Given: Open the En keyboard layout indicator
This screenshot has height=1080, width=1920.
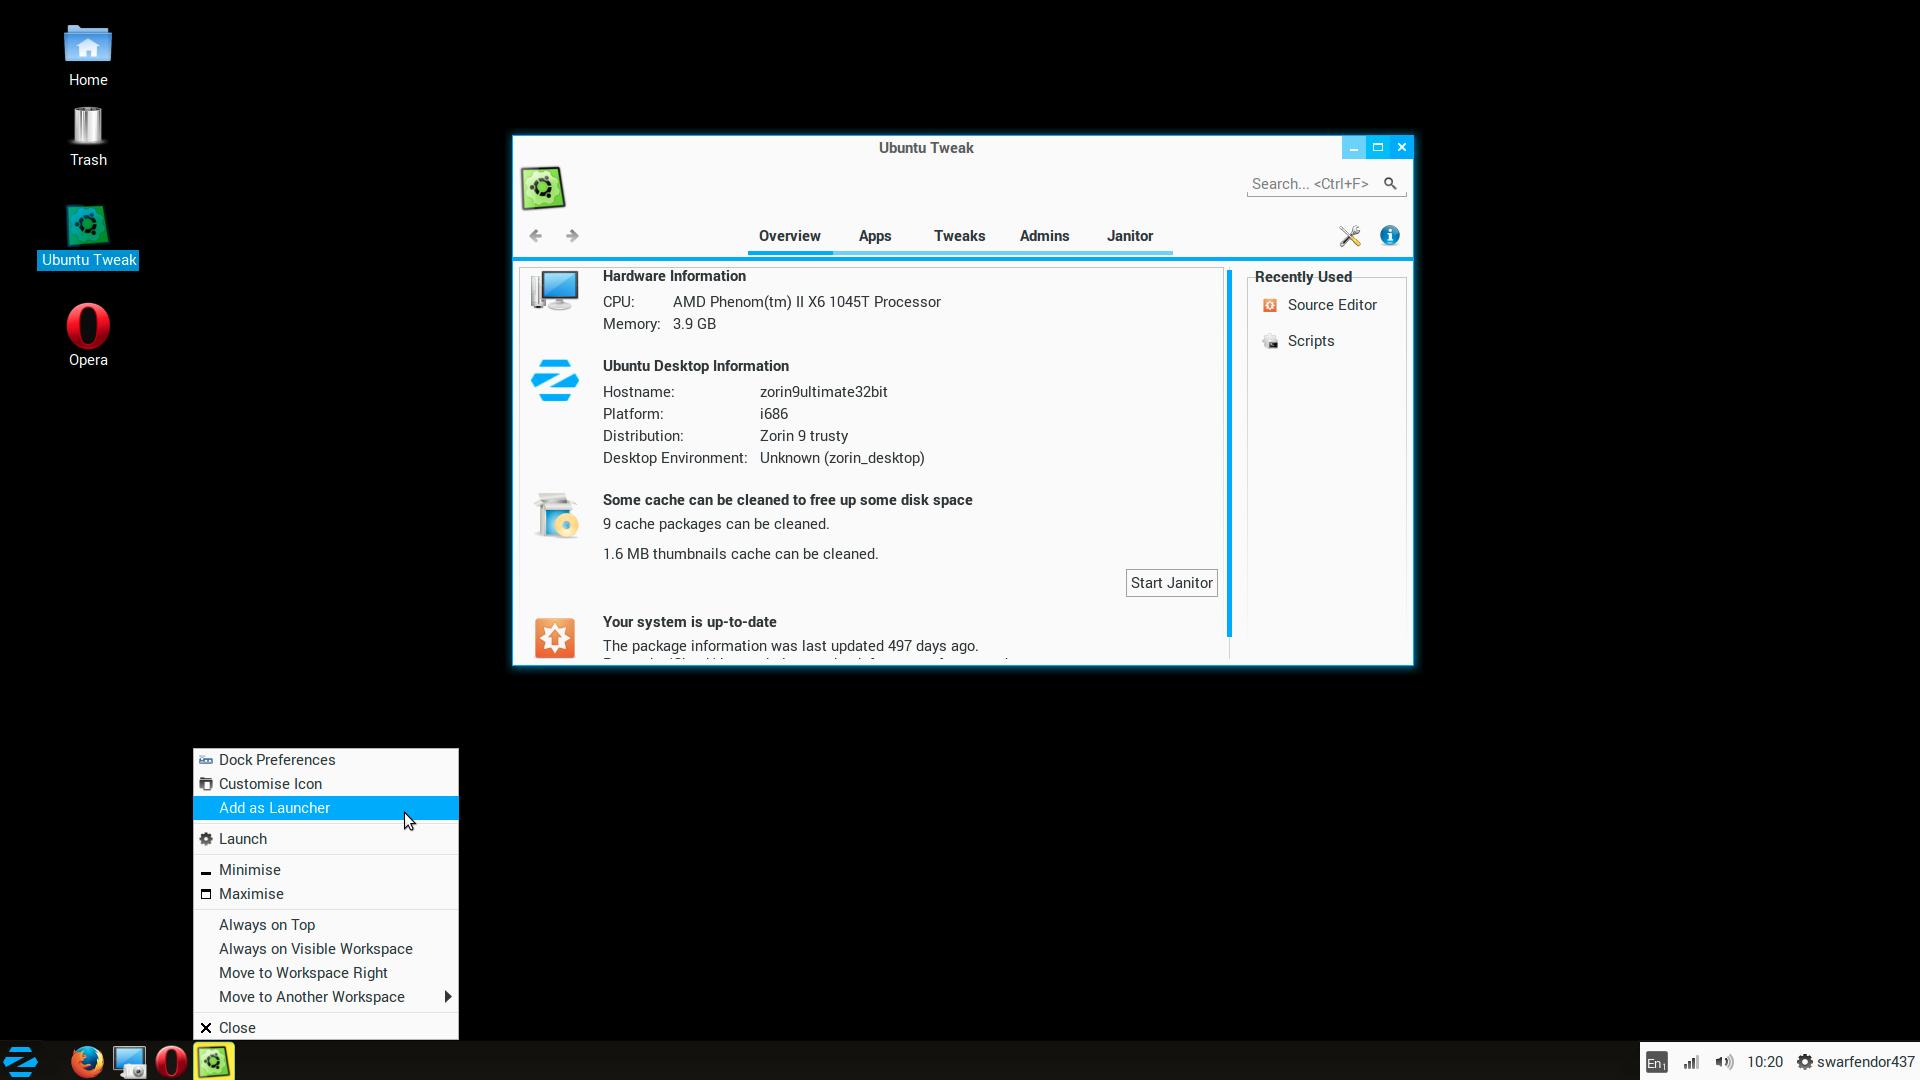Looking at the screenshot, I should click(x=1656, y=1062).
